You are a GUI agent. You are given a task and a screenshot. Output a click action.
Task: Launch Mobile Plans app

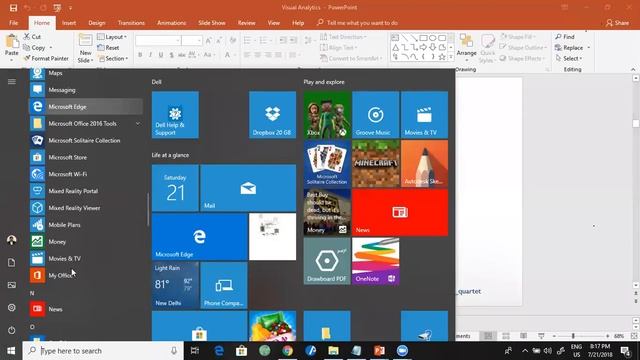point(86,224)
